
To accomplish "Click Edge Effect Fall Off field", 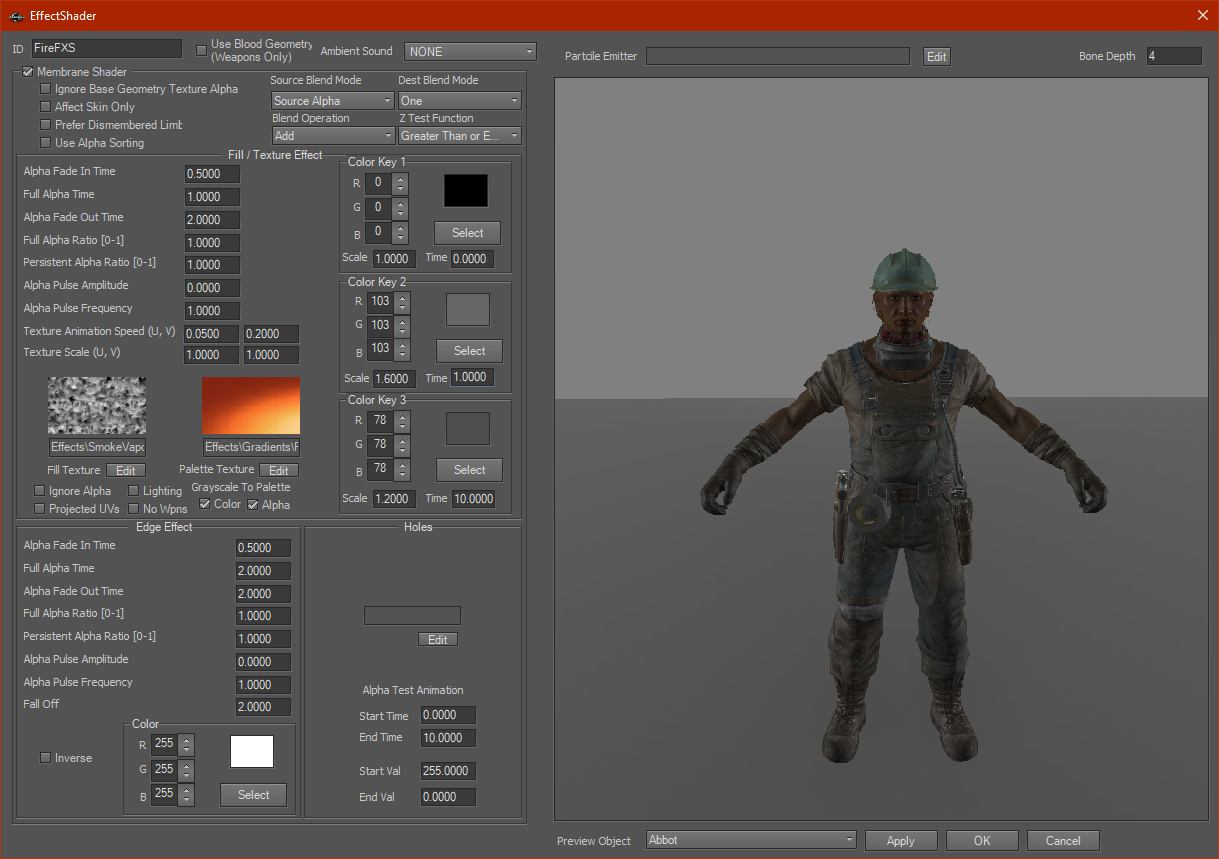I will 264,707.
